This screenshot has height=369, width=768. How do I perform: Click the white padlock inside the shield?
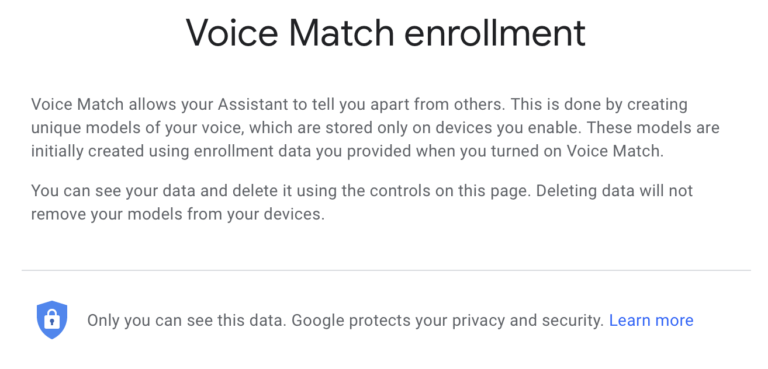(x=51, y=321)
